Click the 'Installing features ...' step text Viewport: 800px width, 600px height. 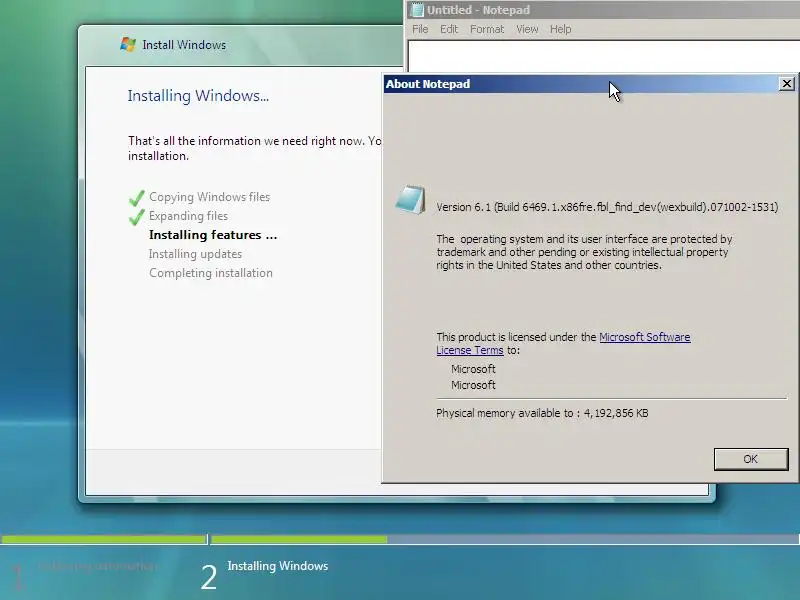(x=213, y=235)
